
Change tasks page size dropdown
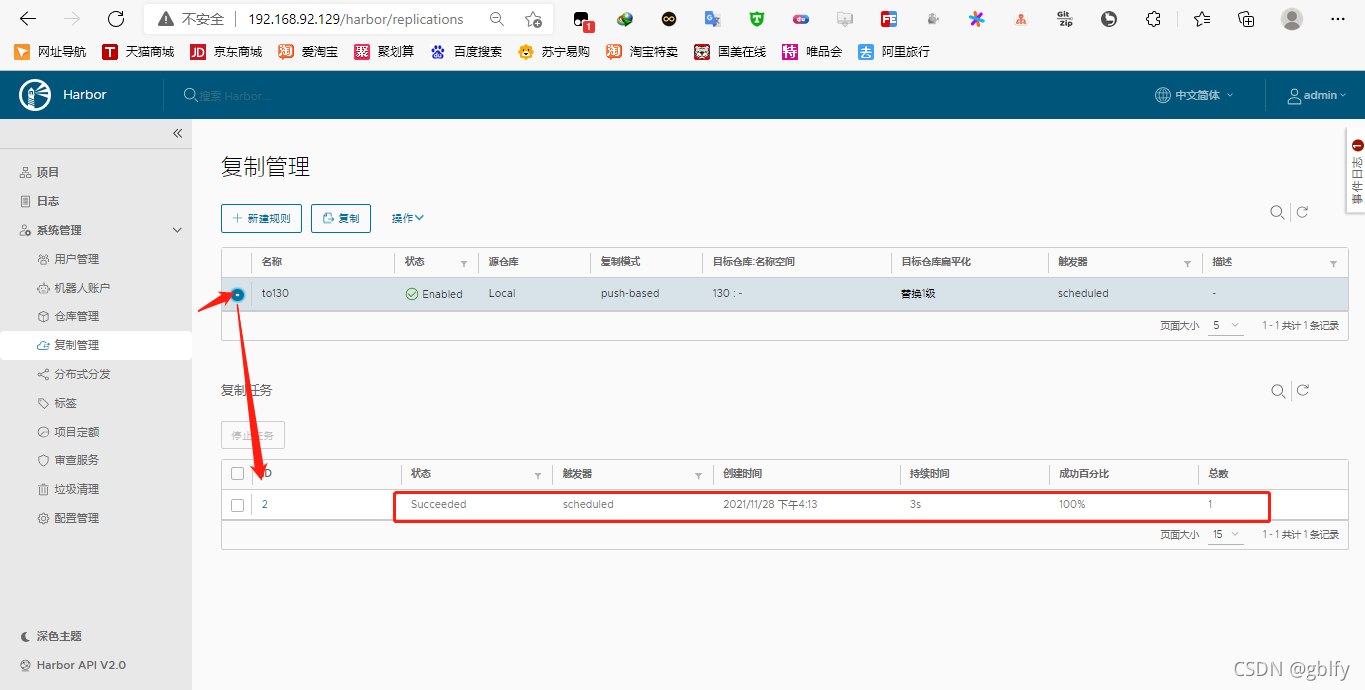(x=1226, y=535)
